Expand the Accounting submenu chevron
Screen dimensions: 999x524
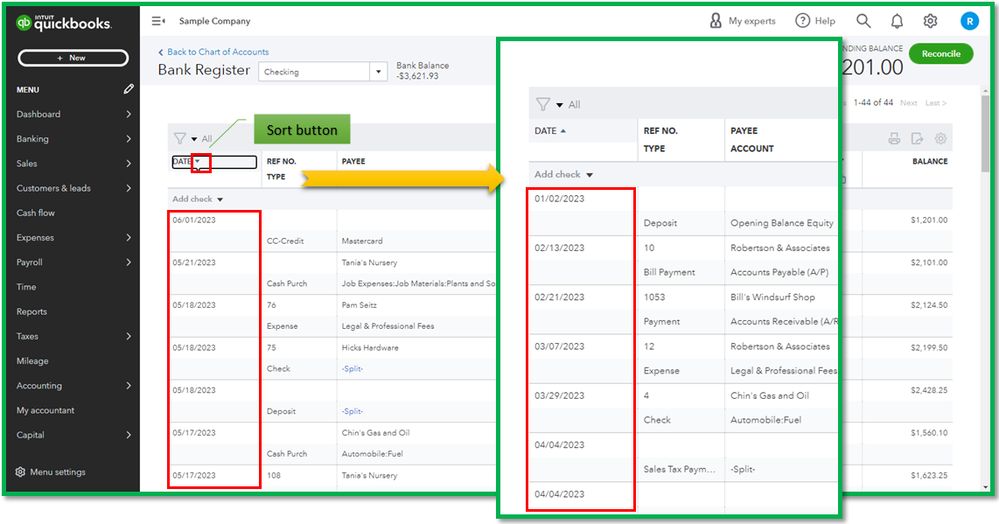point(129,386)
